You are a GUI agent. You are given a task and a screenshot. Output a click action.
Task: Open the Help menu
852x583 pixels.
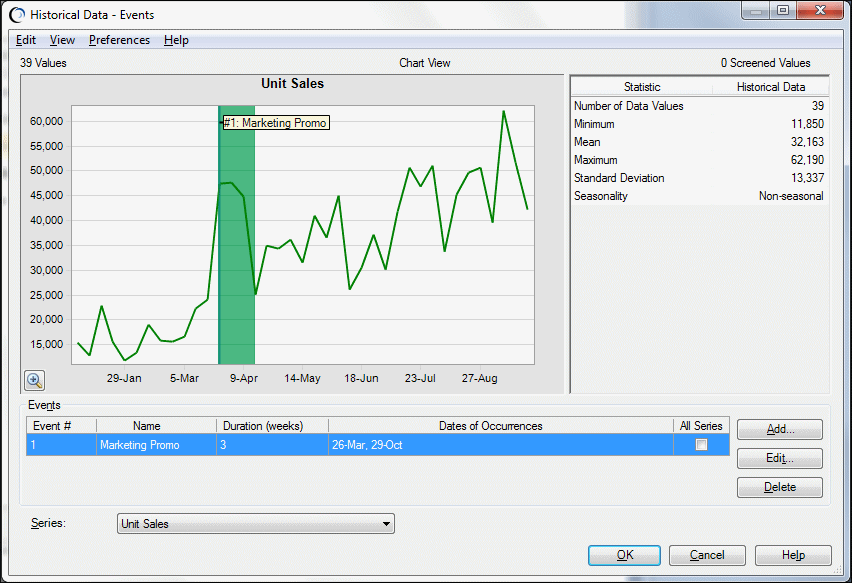coord(176,40)
